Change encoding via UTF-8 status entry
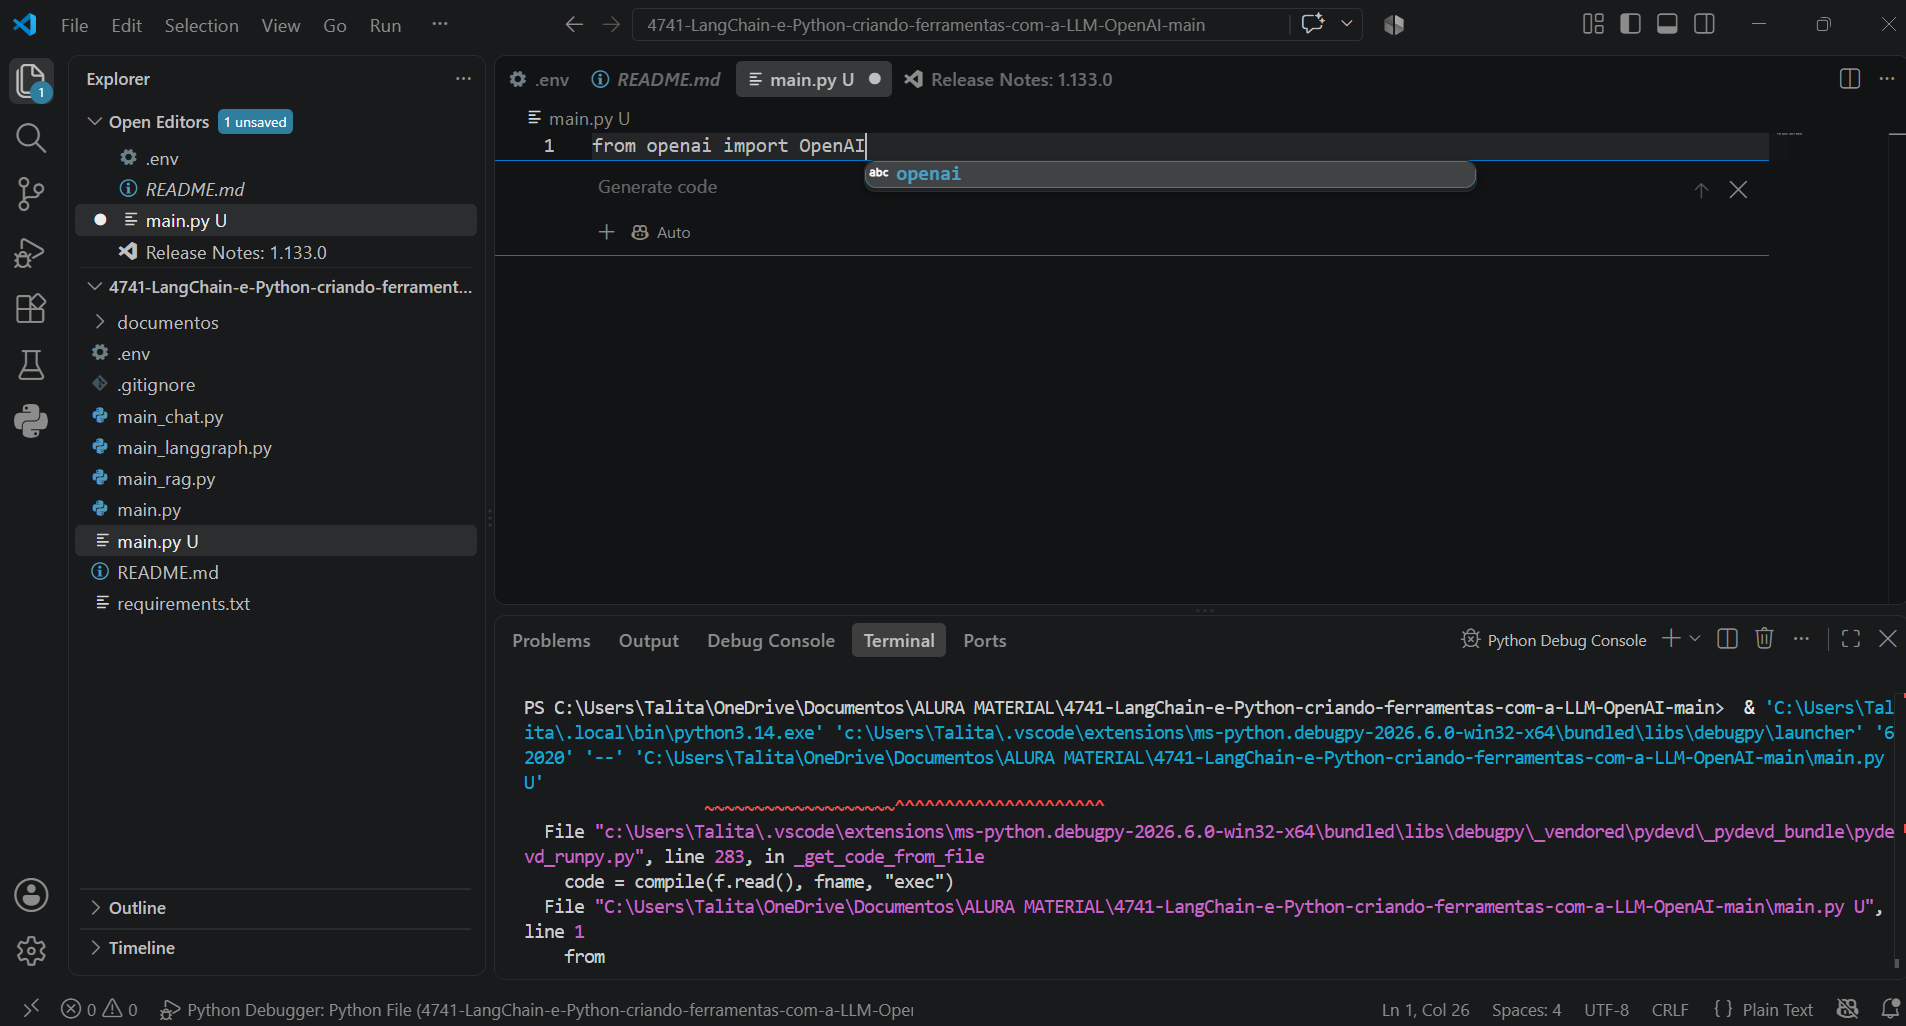Viewport: 1906px width, 1026px height. (1606, 1009)
